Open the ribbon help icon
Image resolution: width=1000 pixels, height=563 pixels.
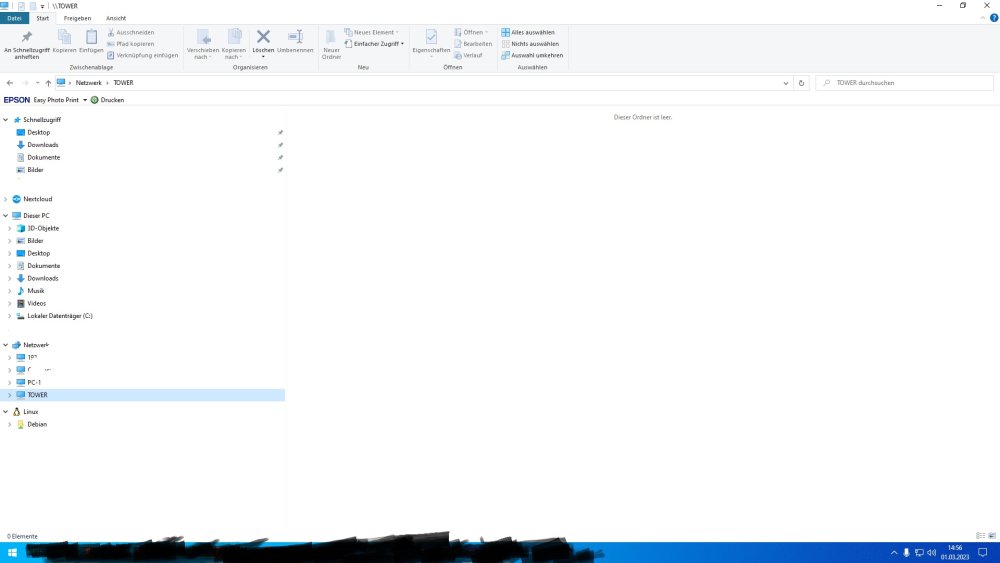(x=994, y=18)
